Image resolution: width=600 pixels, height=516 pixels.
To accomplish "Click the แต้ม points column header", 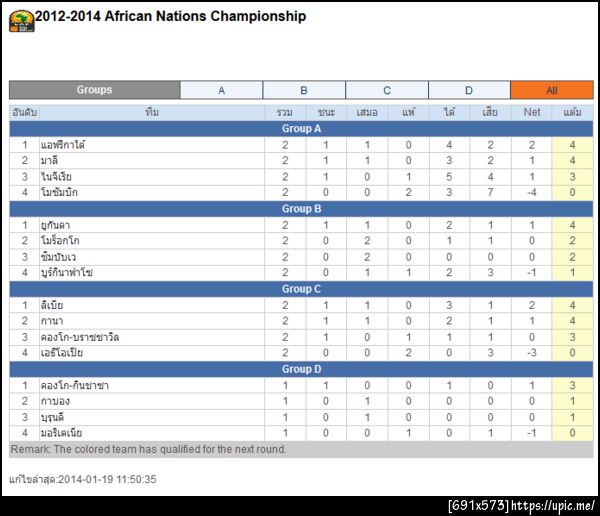I will pos(572,112).
